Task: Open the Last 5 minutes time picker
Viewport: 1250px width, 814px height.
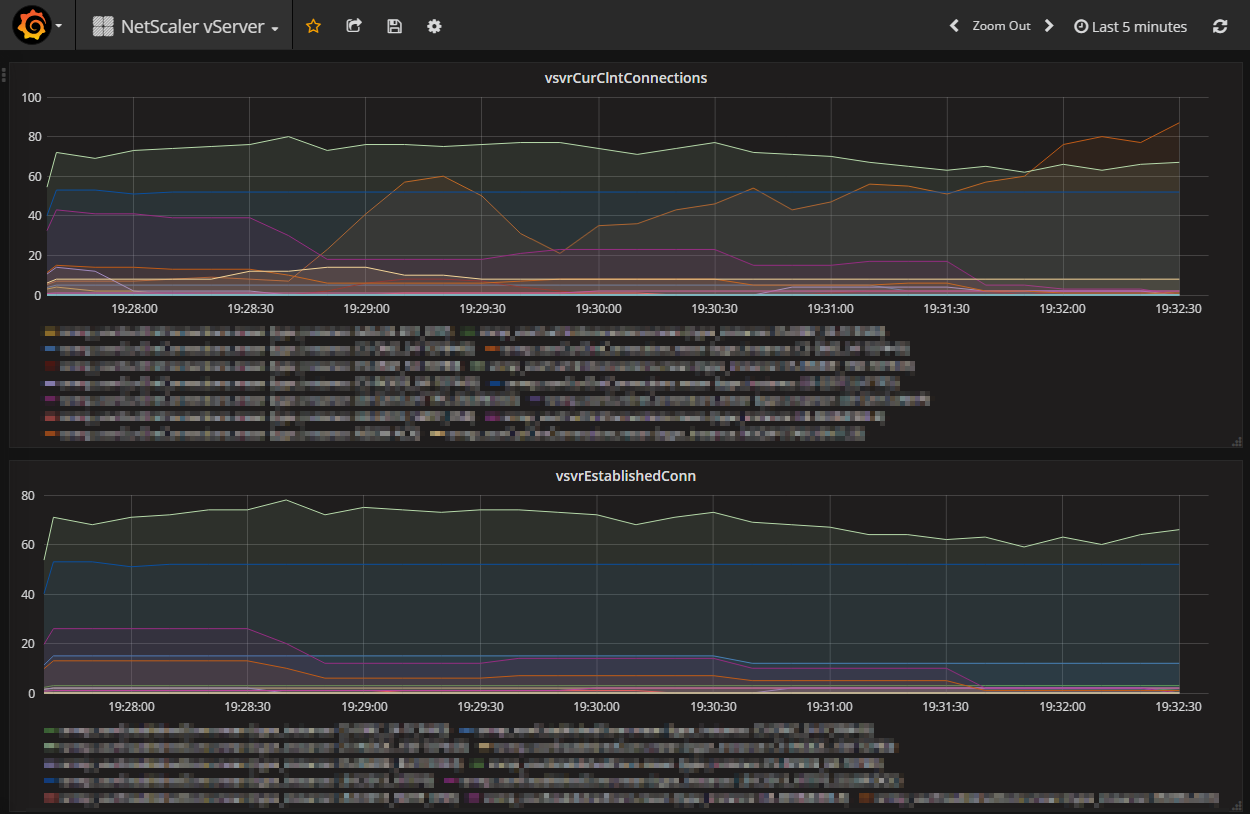Action: click(x=1130, y=27)
